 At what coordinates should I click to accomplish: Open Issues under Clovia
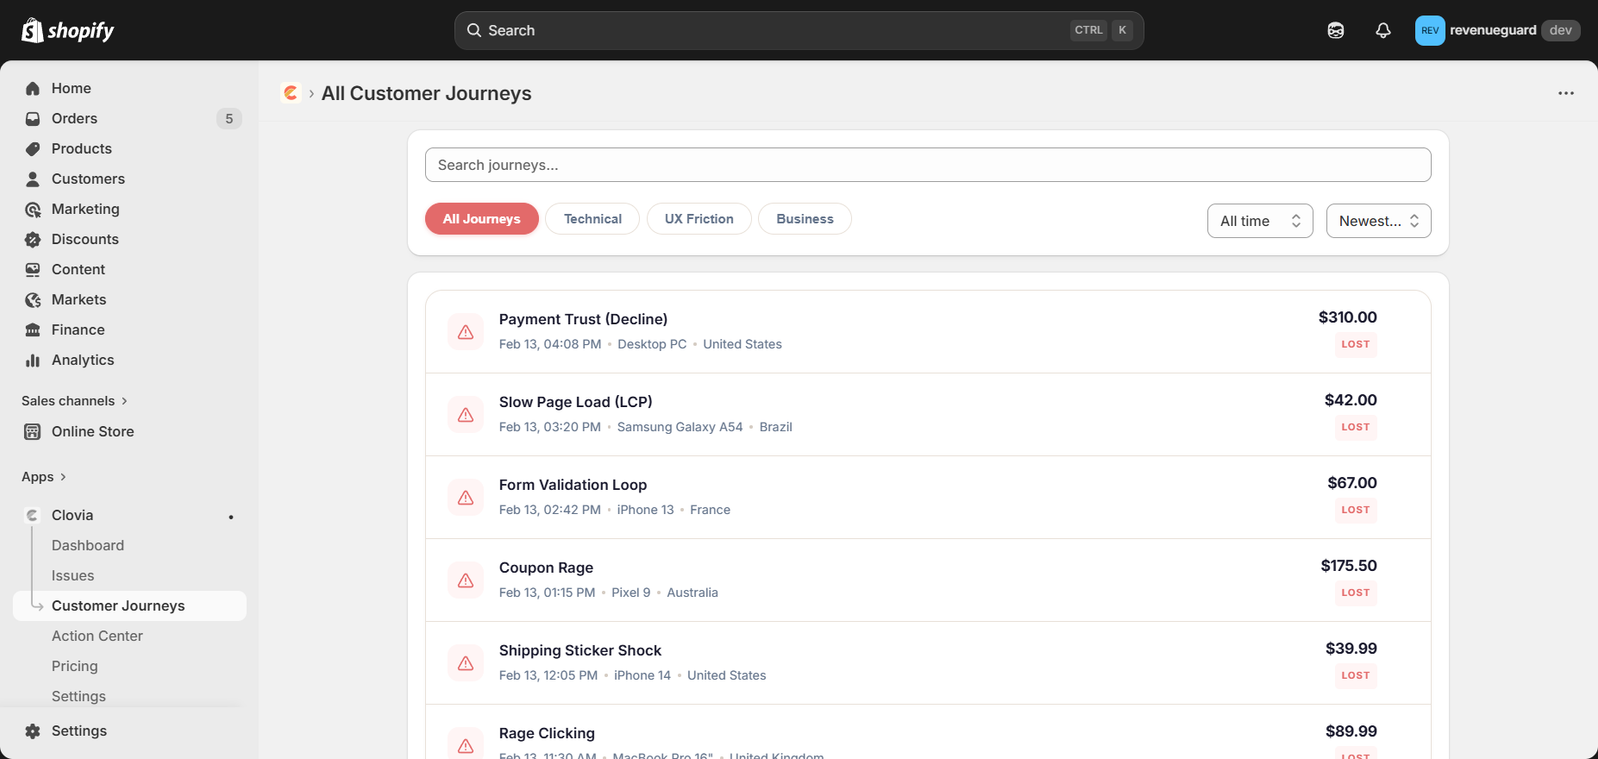coord(73,576)
